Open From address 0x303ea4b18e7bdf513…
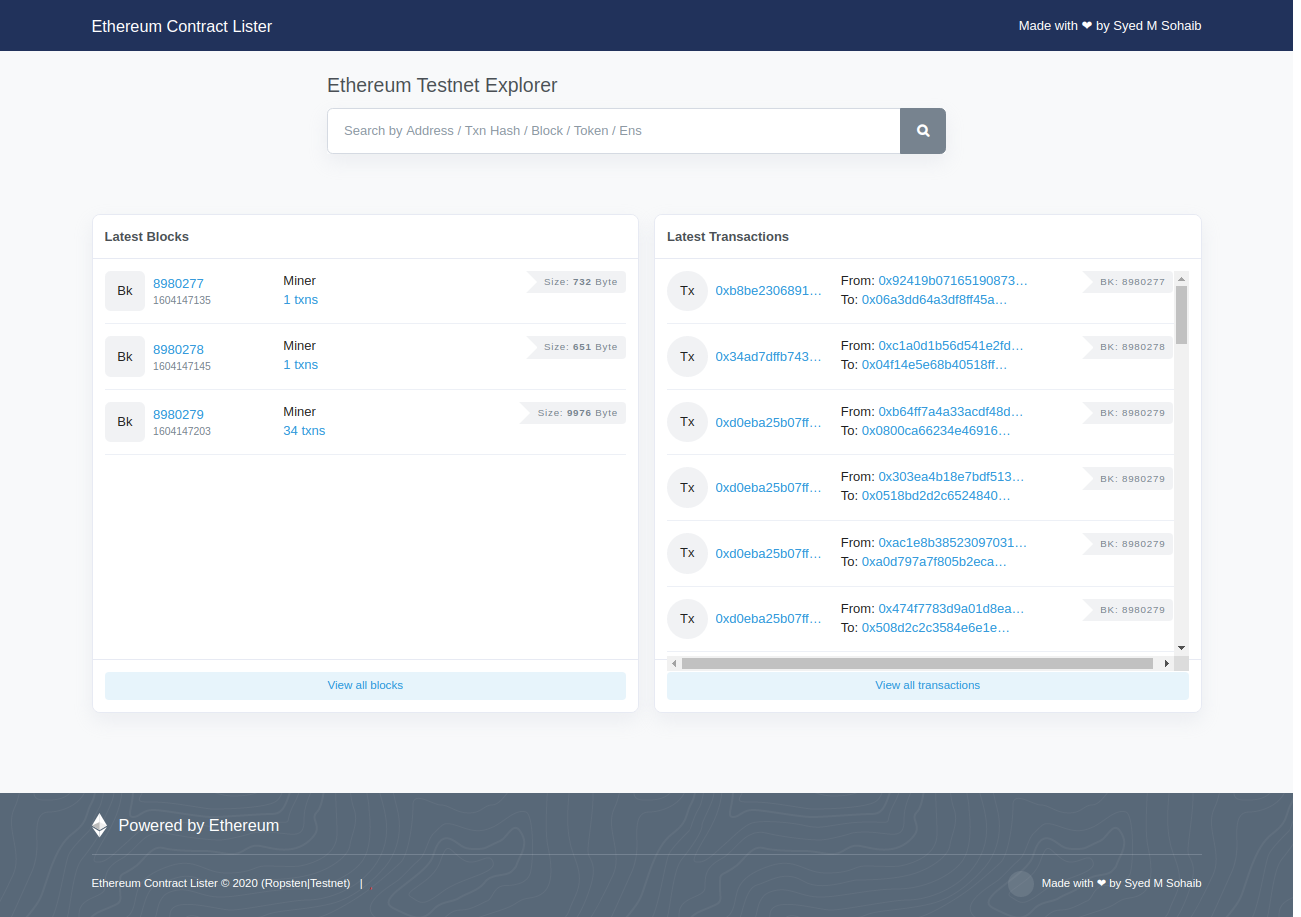Screen dimensions: 1301x917 [x=951, y=477]
